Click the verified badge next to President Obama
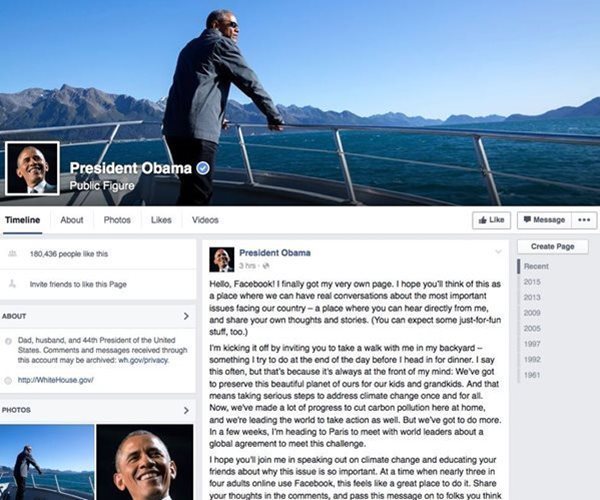Screen dimensions: 600x500 (x=203, y=168)
